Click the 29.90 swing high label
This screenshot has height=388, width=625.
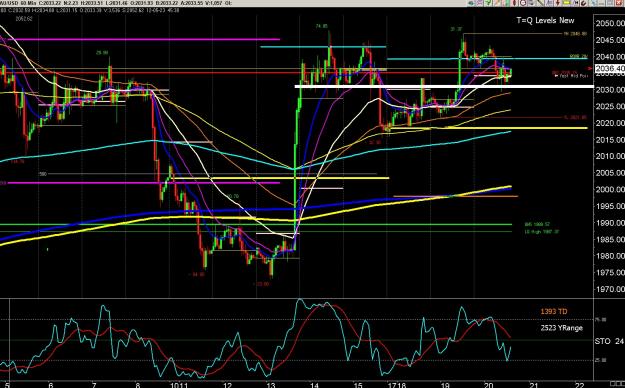pos(102,53)
